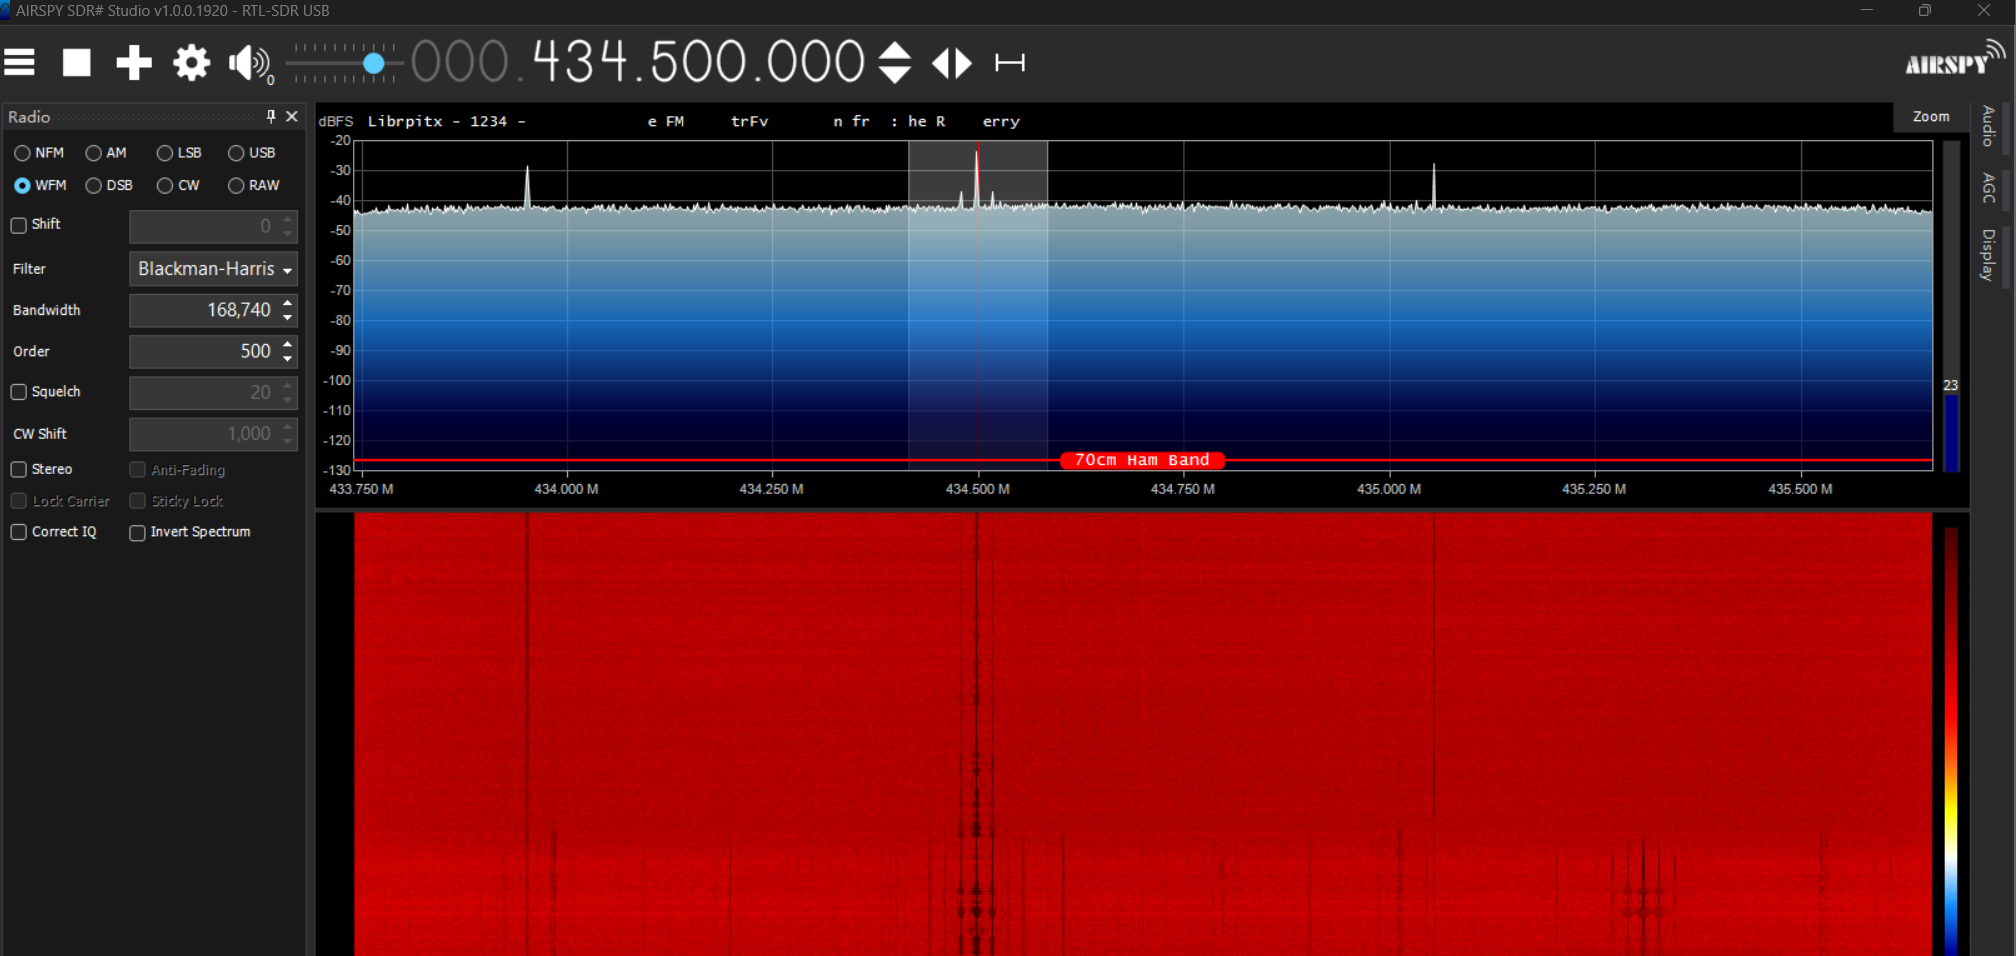
Task: Open the hamburger main menu
Action: click(19, 62)
